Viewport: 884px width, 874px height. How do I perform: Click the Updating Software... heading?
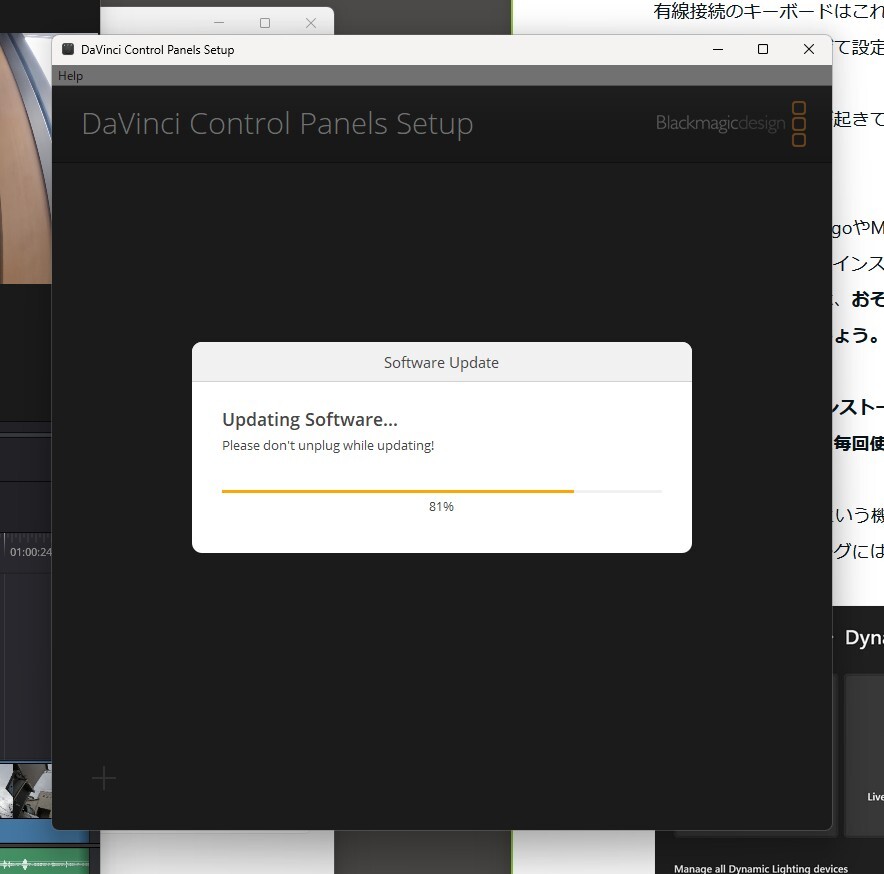pos(310,420)
